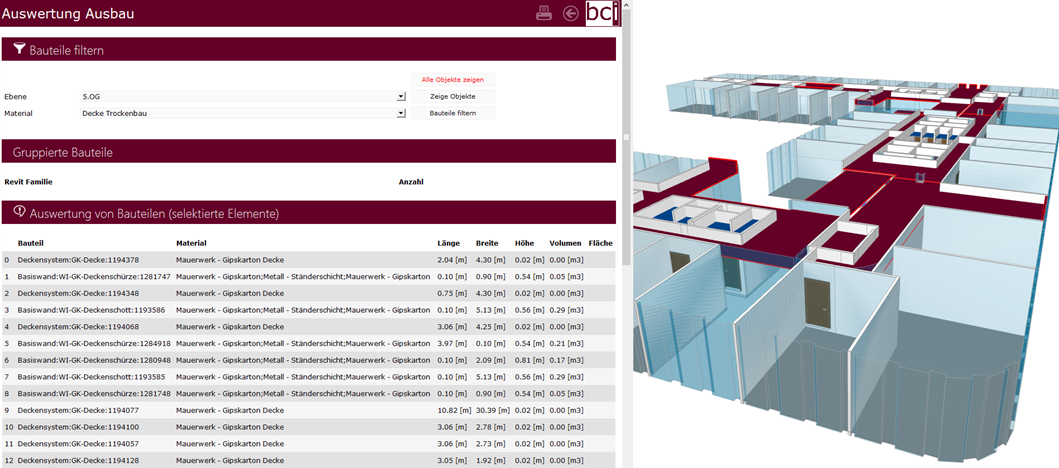Select row Basiswand:WI-GK-Deckenschürze:1281748
The image size is (1059, 468).
pos(309,393)
